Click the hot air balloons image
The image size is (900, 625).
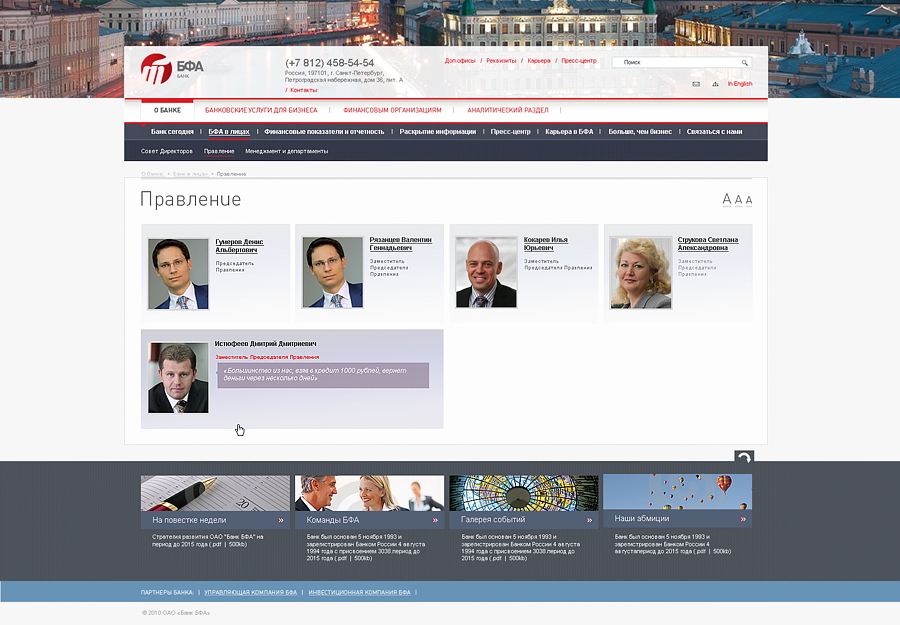pos(678,492)
